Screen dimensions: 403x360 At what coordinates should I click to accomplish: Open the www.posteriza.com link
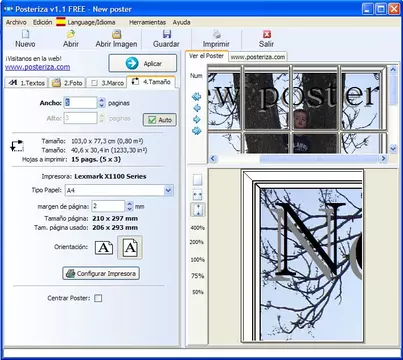coord(38,67)
